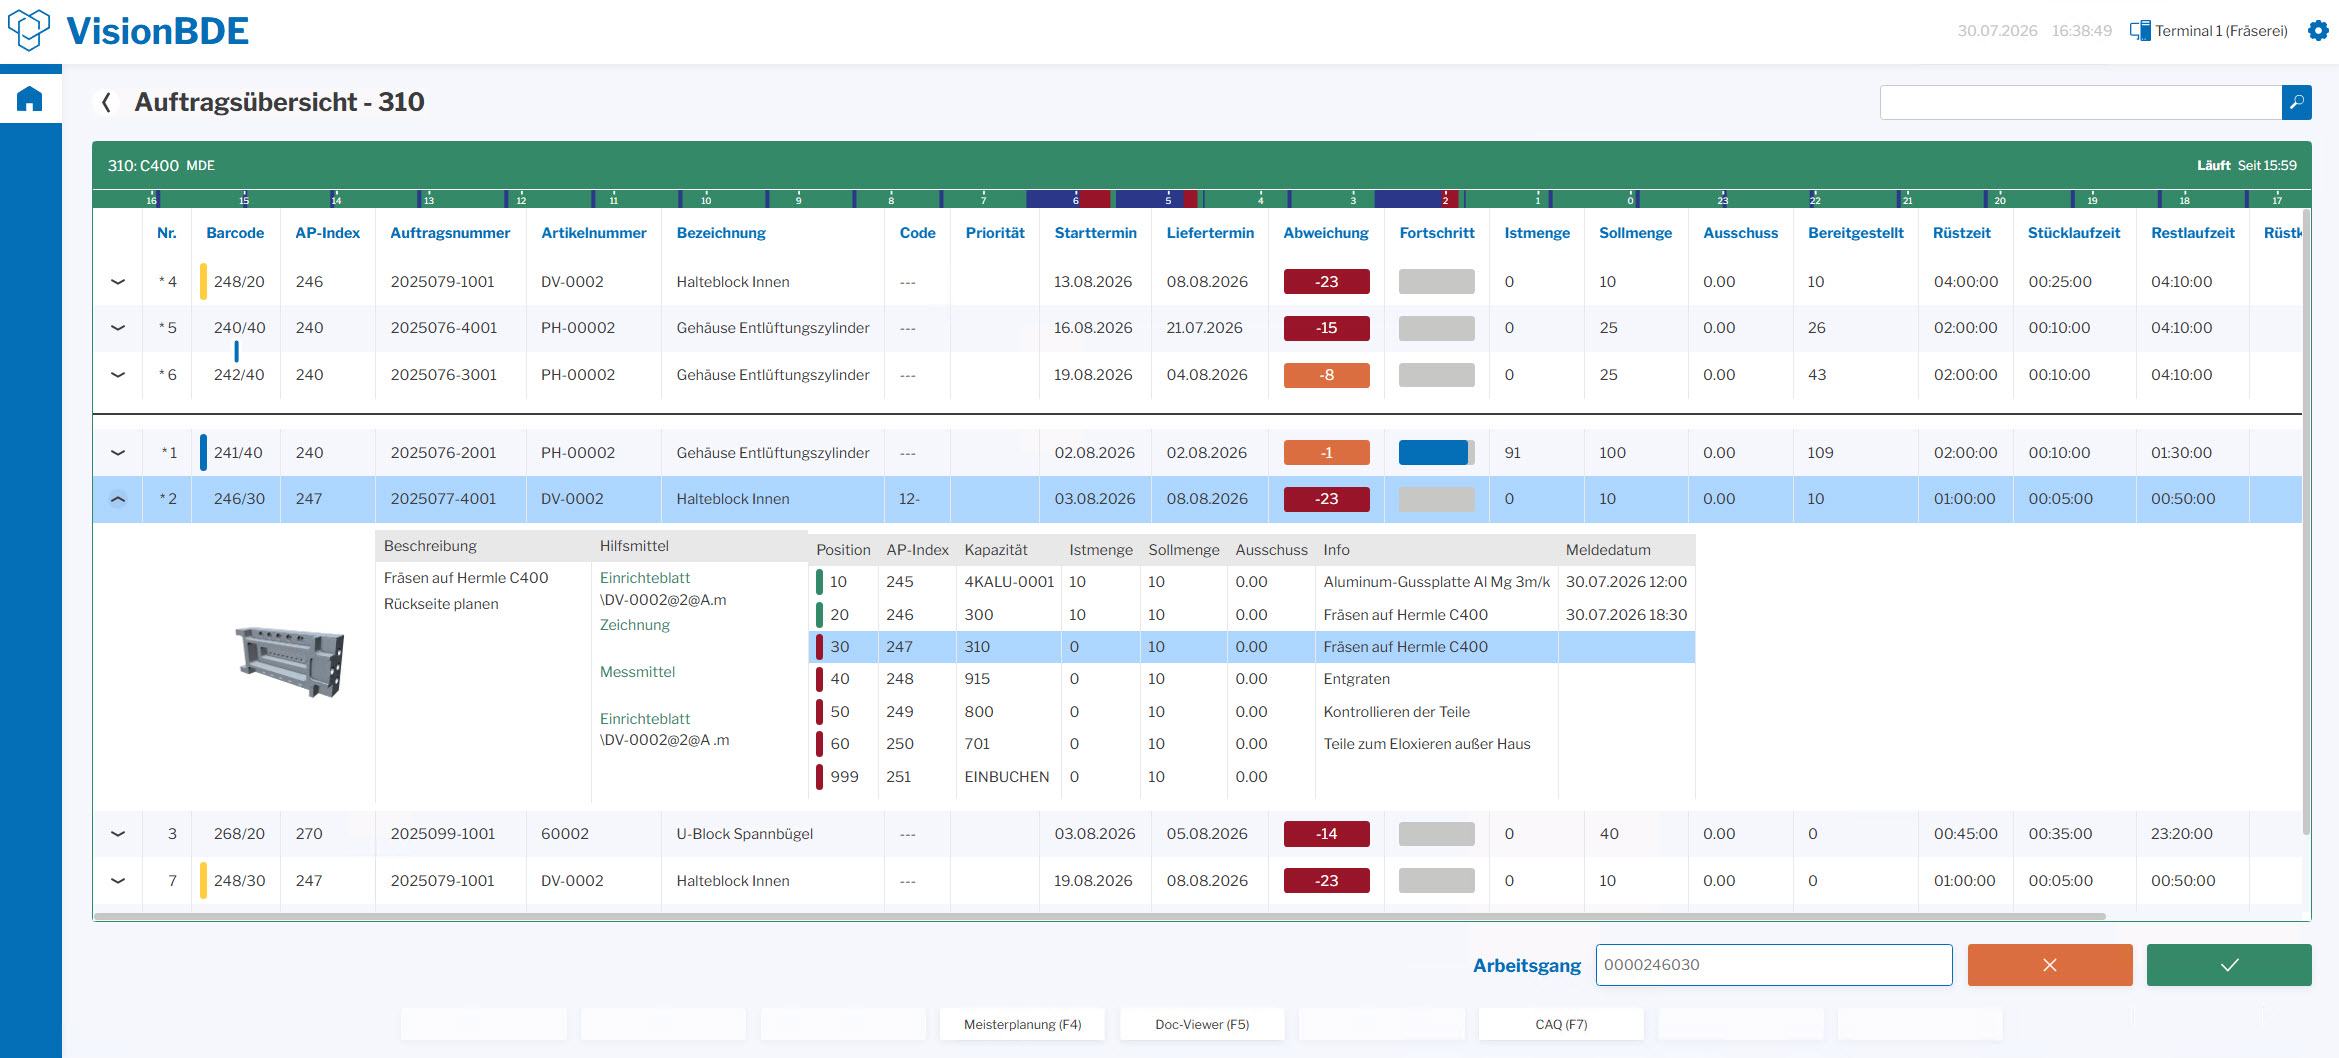Screen dimensions: 2339x1058
Task: Confirm with the green checkmark button
Action: 2229,965
